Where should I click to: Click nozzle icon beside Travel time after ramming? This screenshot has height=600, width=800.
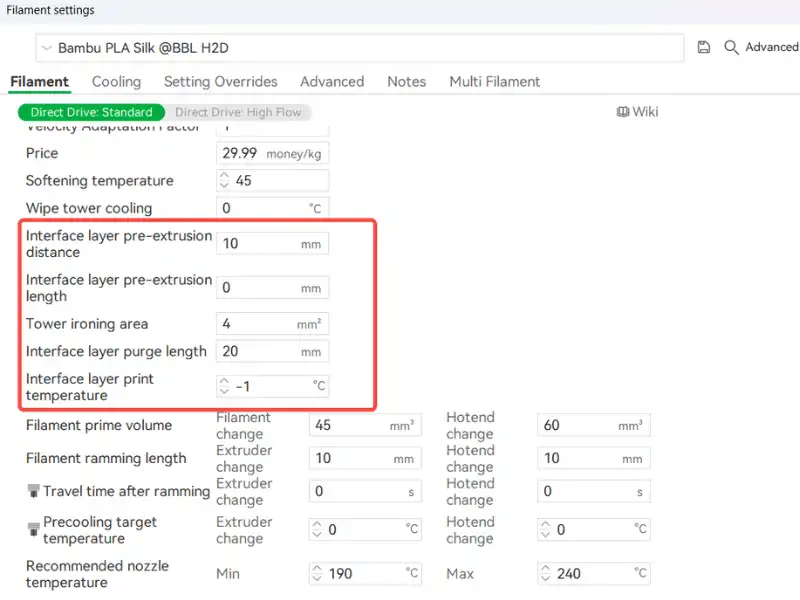coord(33,491)
